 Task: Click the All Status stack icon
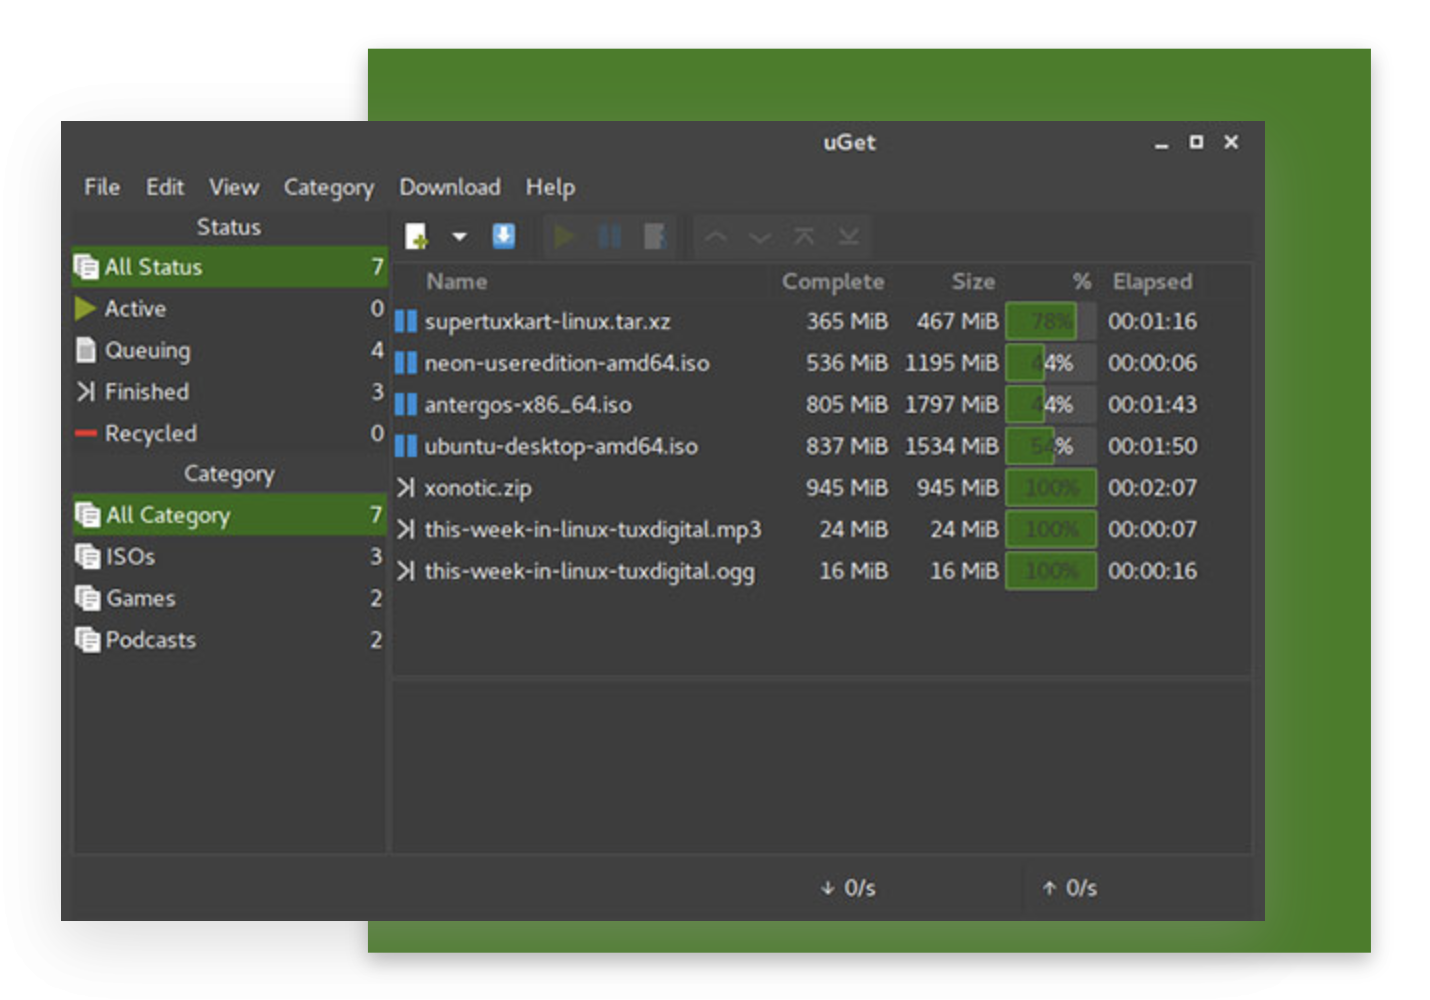pos(86,267)
